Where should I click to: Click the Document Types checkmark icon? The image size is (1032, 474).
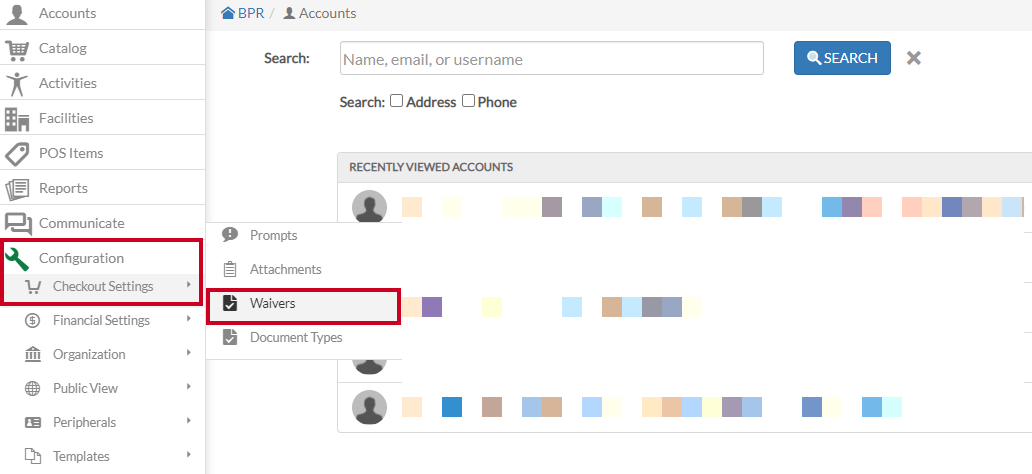tap(230, 337)
